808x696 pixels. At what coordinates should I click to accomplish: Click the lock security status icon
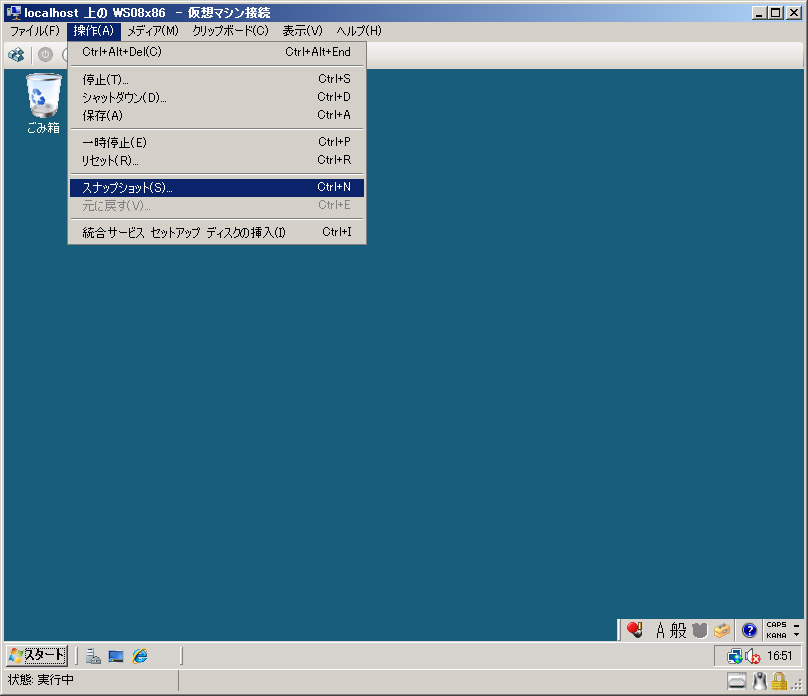click(x=779, y=681)
